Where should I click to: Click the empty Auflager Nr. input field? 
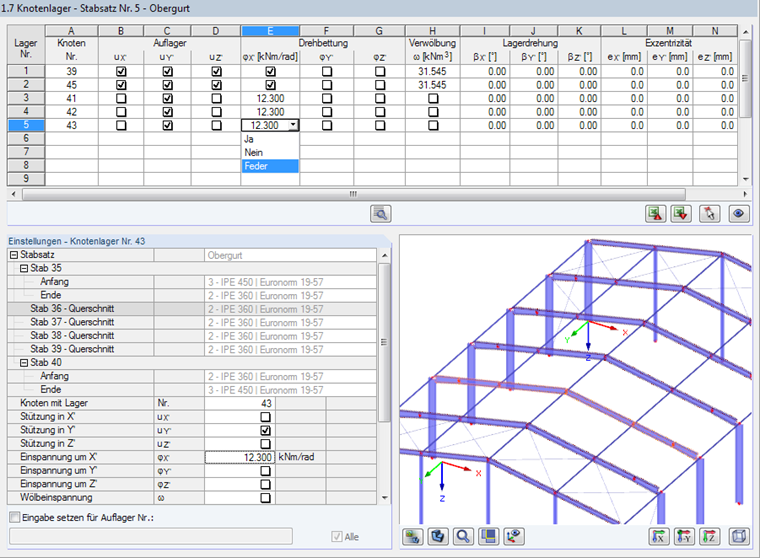click(151, 536)
